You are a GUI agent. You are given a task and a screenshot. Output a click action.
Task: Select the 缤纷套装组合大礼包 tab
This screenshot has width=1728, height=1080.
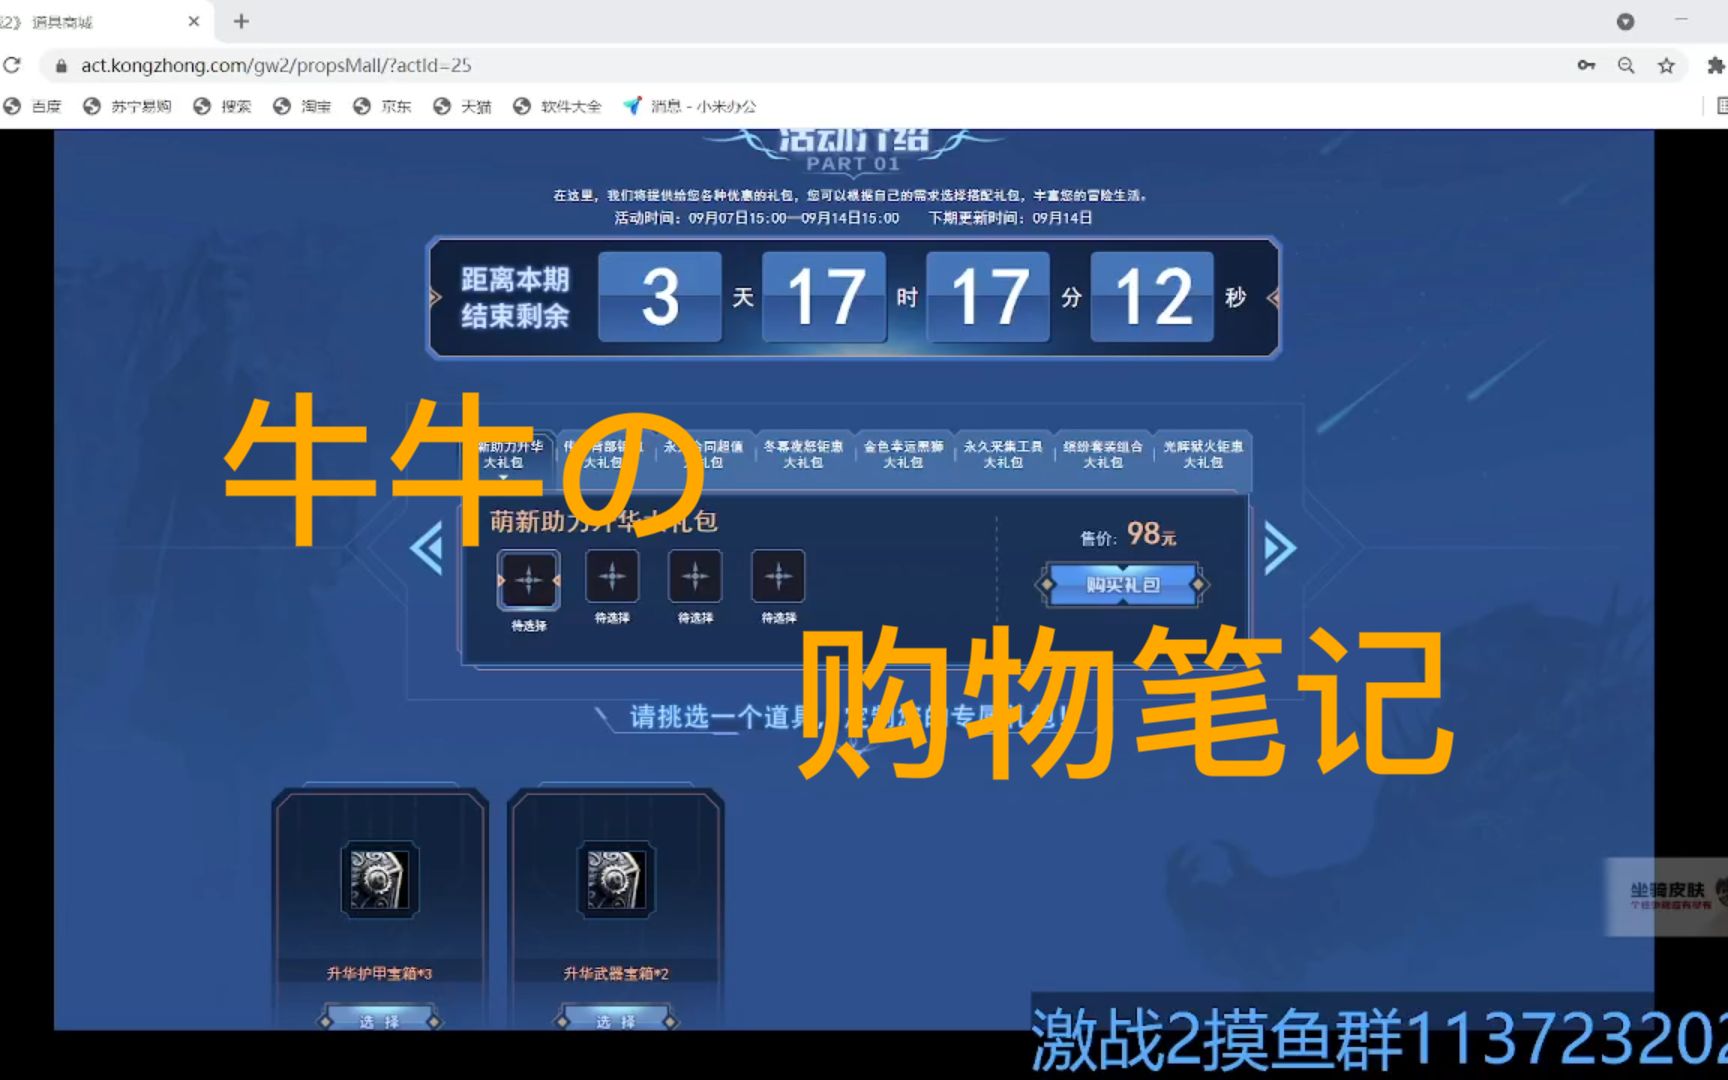point(1103,454)
